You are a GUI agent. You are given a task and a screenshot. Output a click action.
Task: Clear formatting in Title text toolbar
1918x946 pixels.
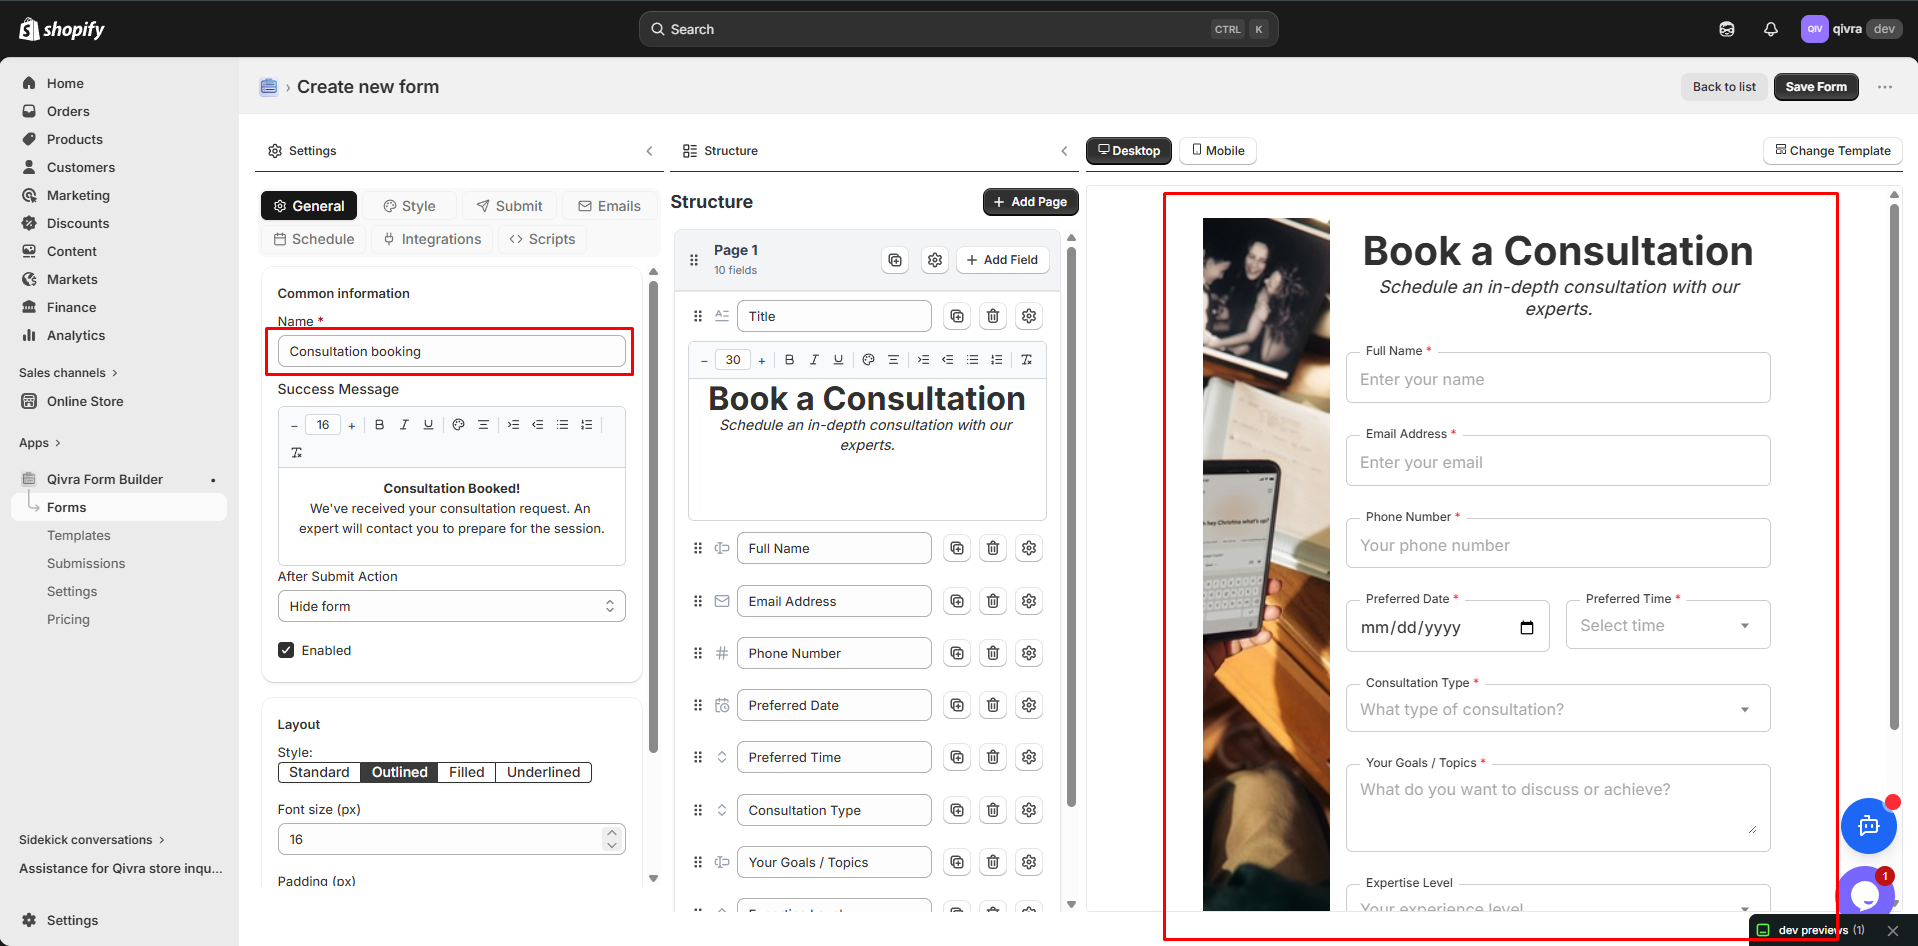click(1026, 360)
